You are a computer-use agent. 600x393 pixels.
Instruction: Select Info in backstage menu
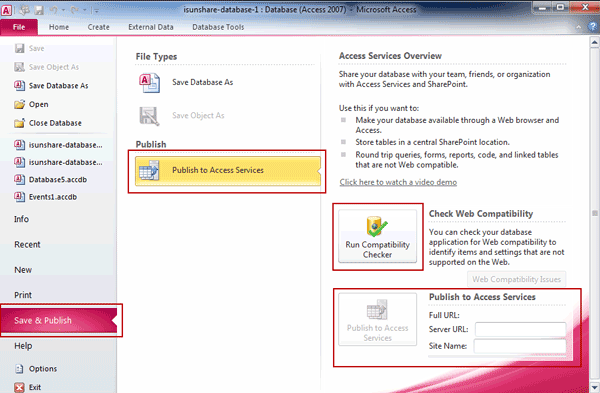[21, 219]
